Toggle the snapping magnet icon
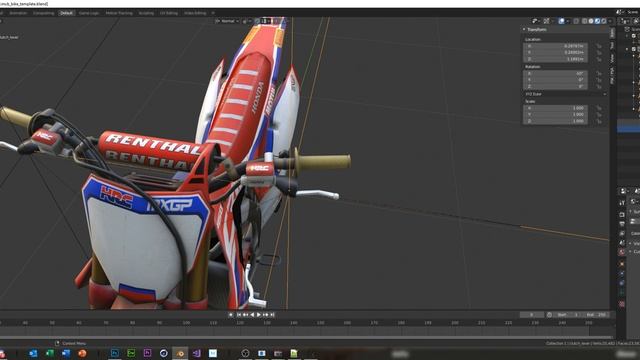Screen dimensions: 640x360 click(x=258, y=21)
